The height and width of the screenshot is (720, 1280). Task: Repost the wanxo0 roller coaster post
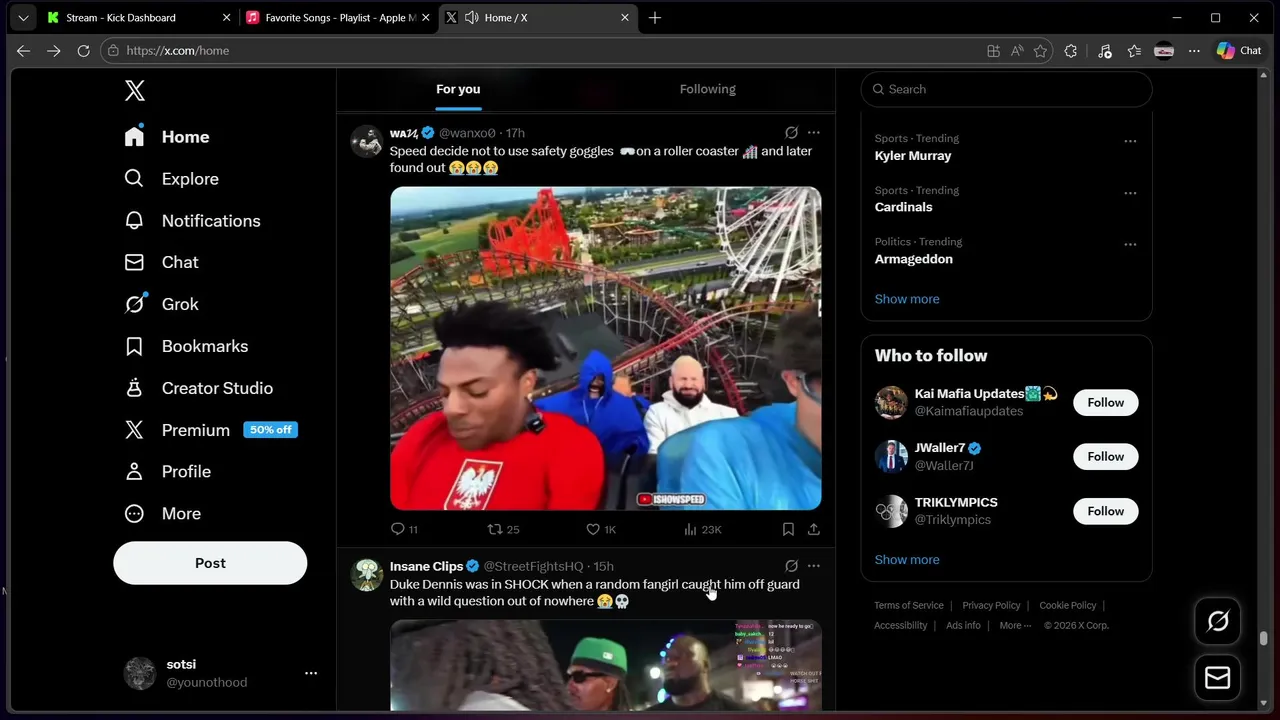503,529
